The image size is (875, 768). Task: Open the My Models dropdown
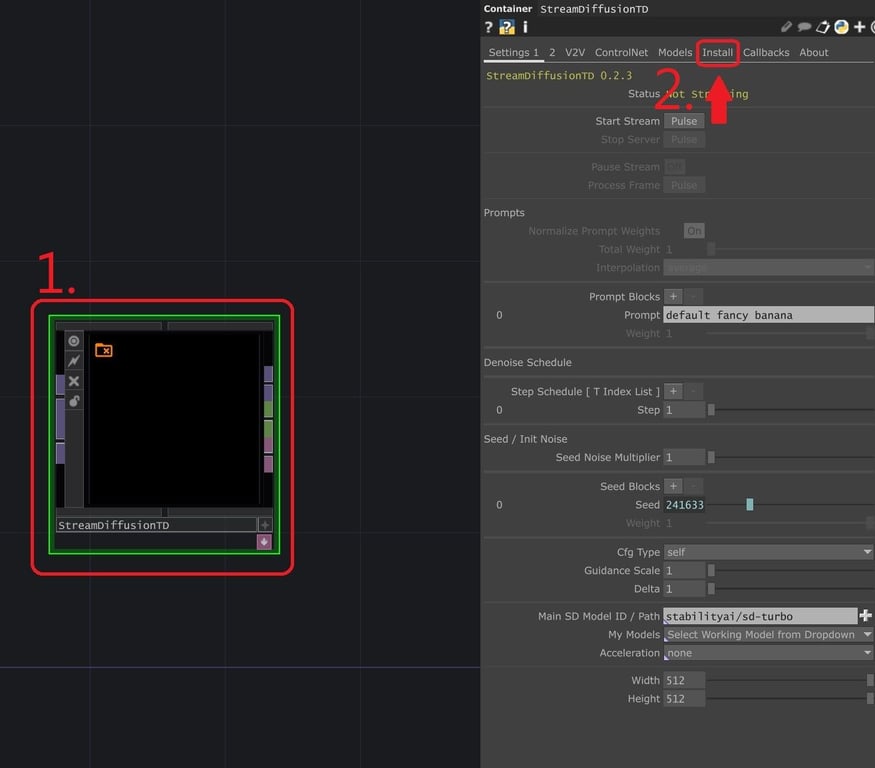[x=768, y=635]
